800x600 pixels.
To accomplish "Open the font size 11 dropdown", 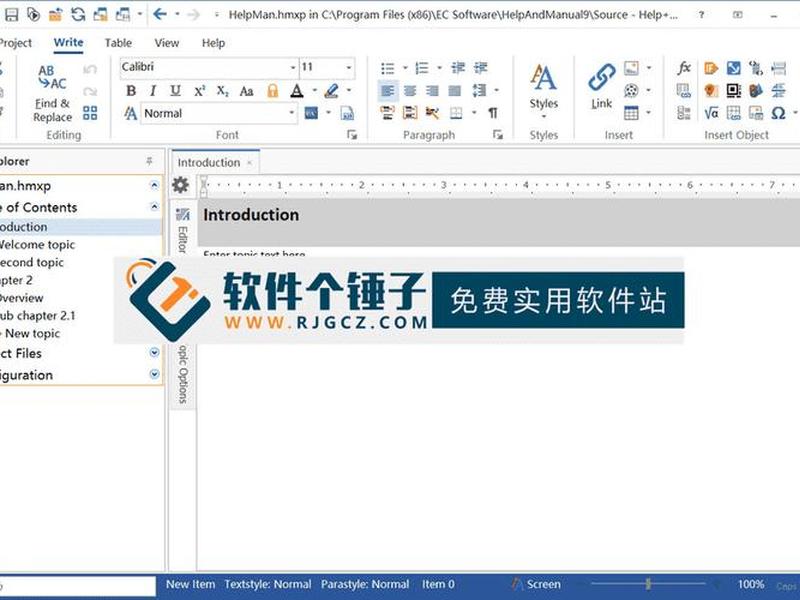I will tap(349, 67).
